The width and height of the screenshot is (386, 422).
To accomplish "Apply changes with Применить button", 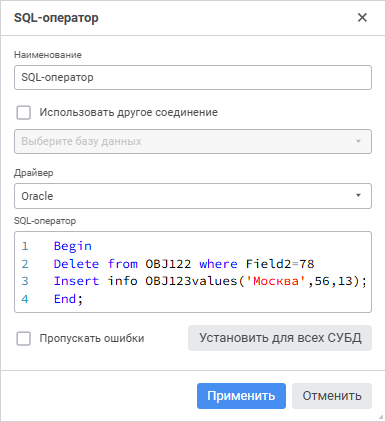I will point(241,396).
